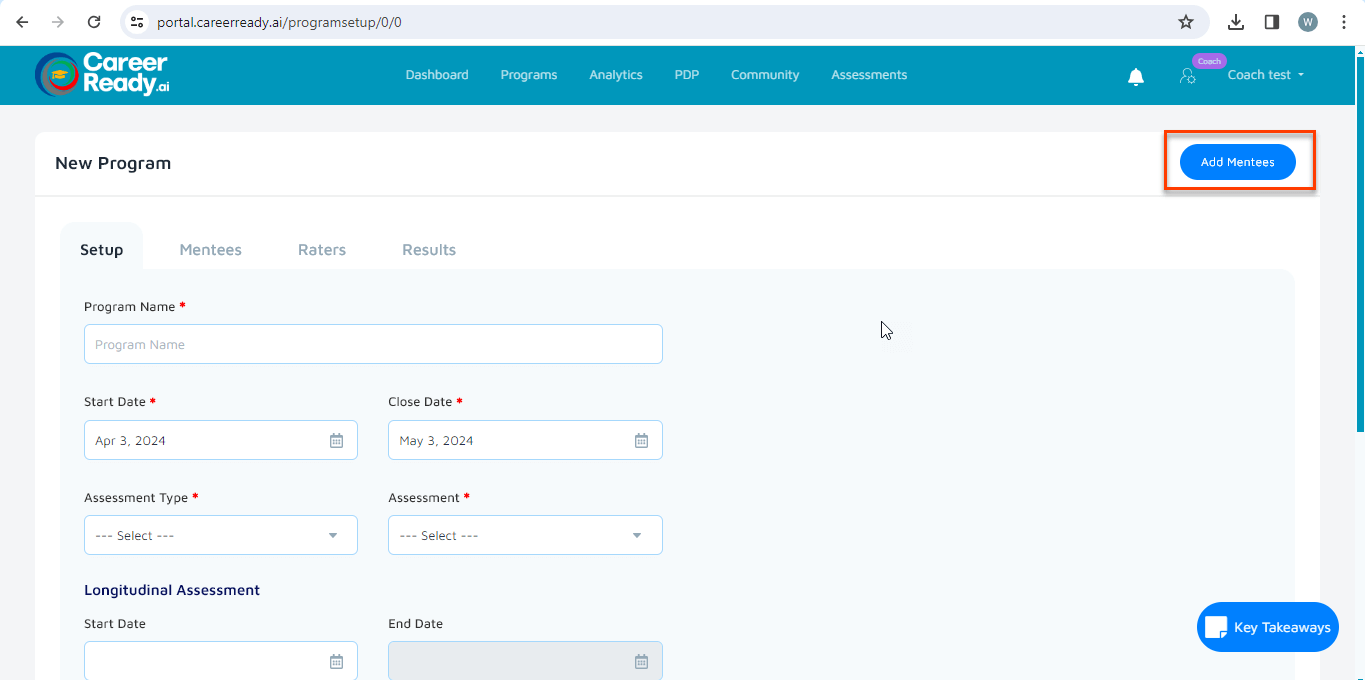The image size is (1365, 680).
Task: Click the CareerReady.ai logo
Action: (102, 75)
